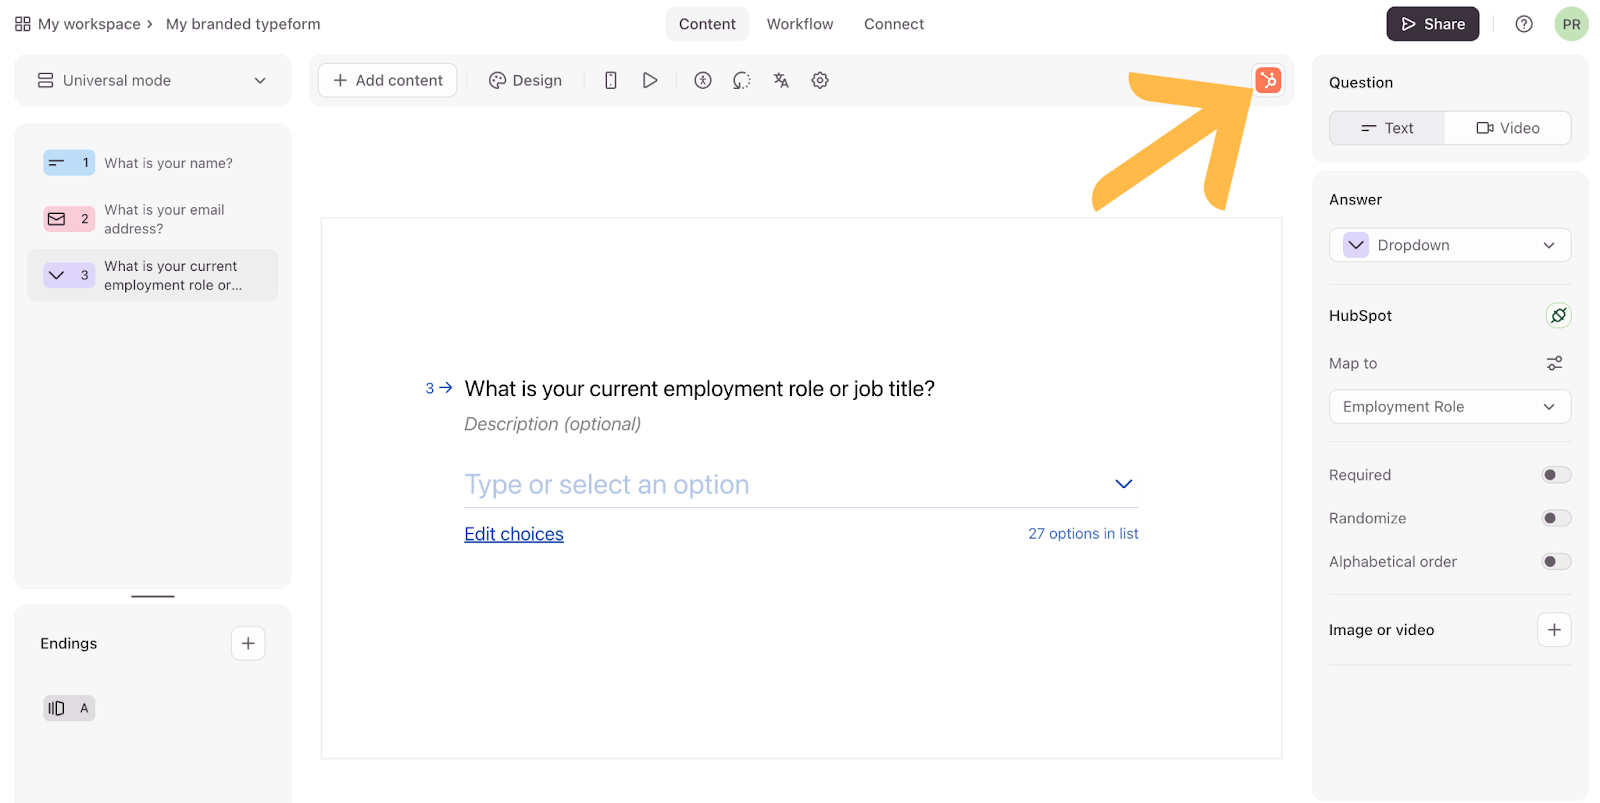The width and height of the screenshot is (1600, 803).
Task: Toggle the Randomize switch
Action: tap(1556, 518)
